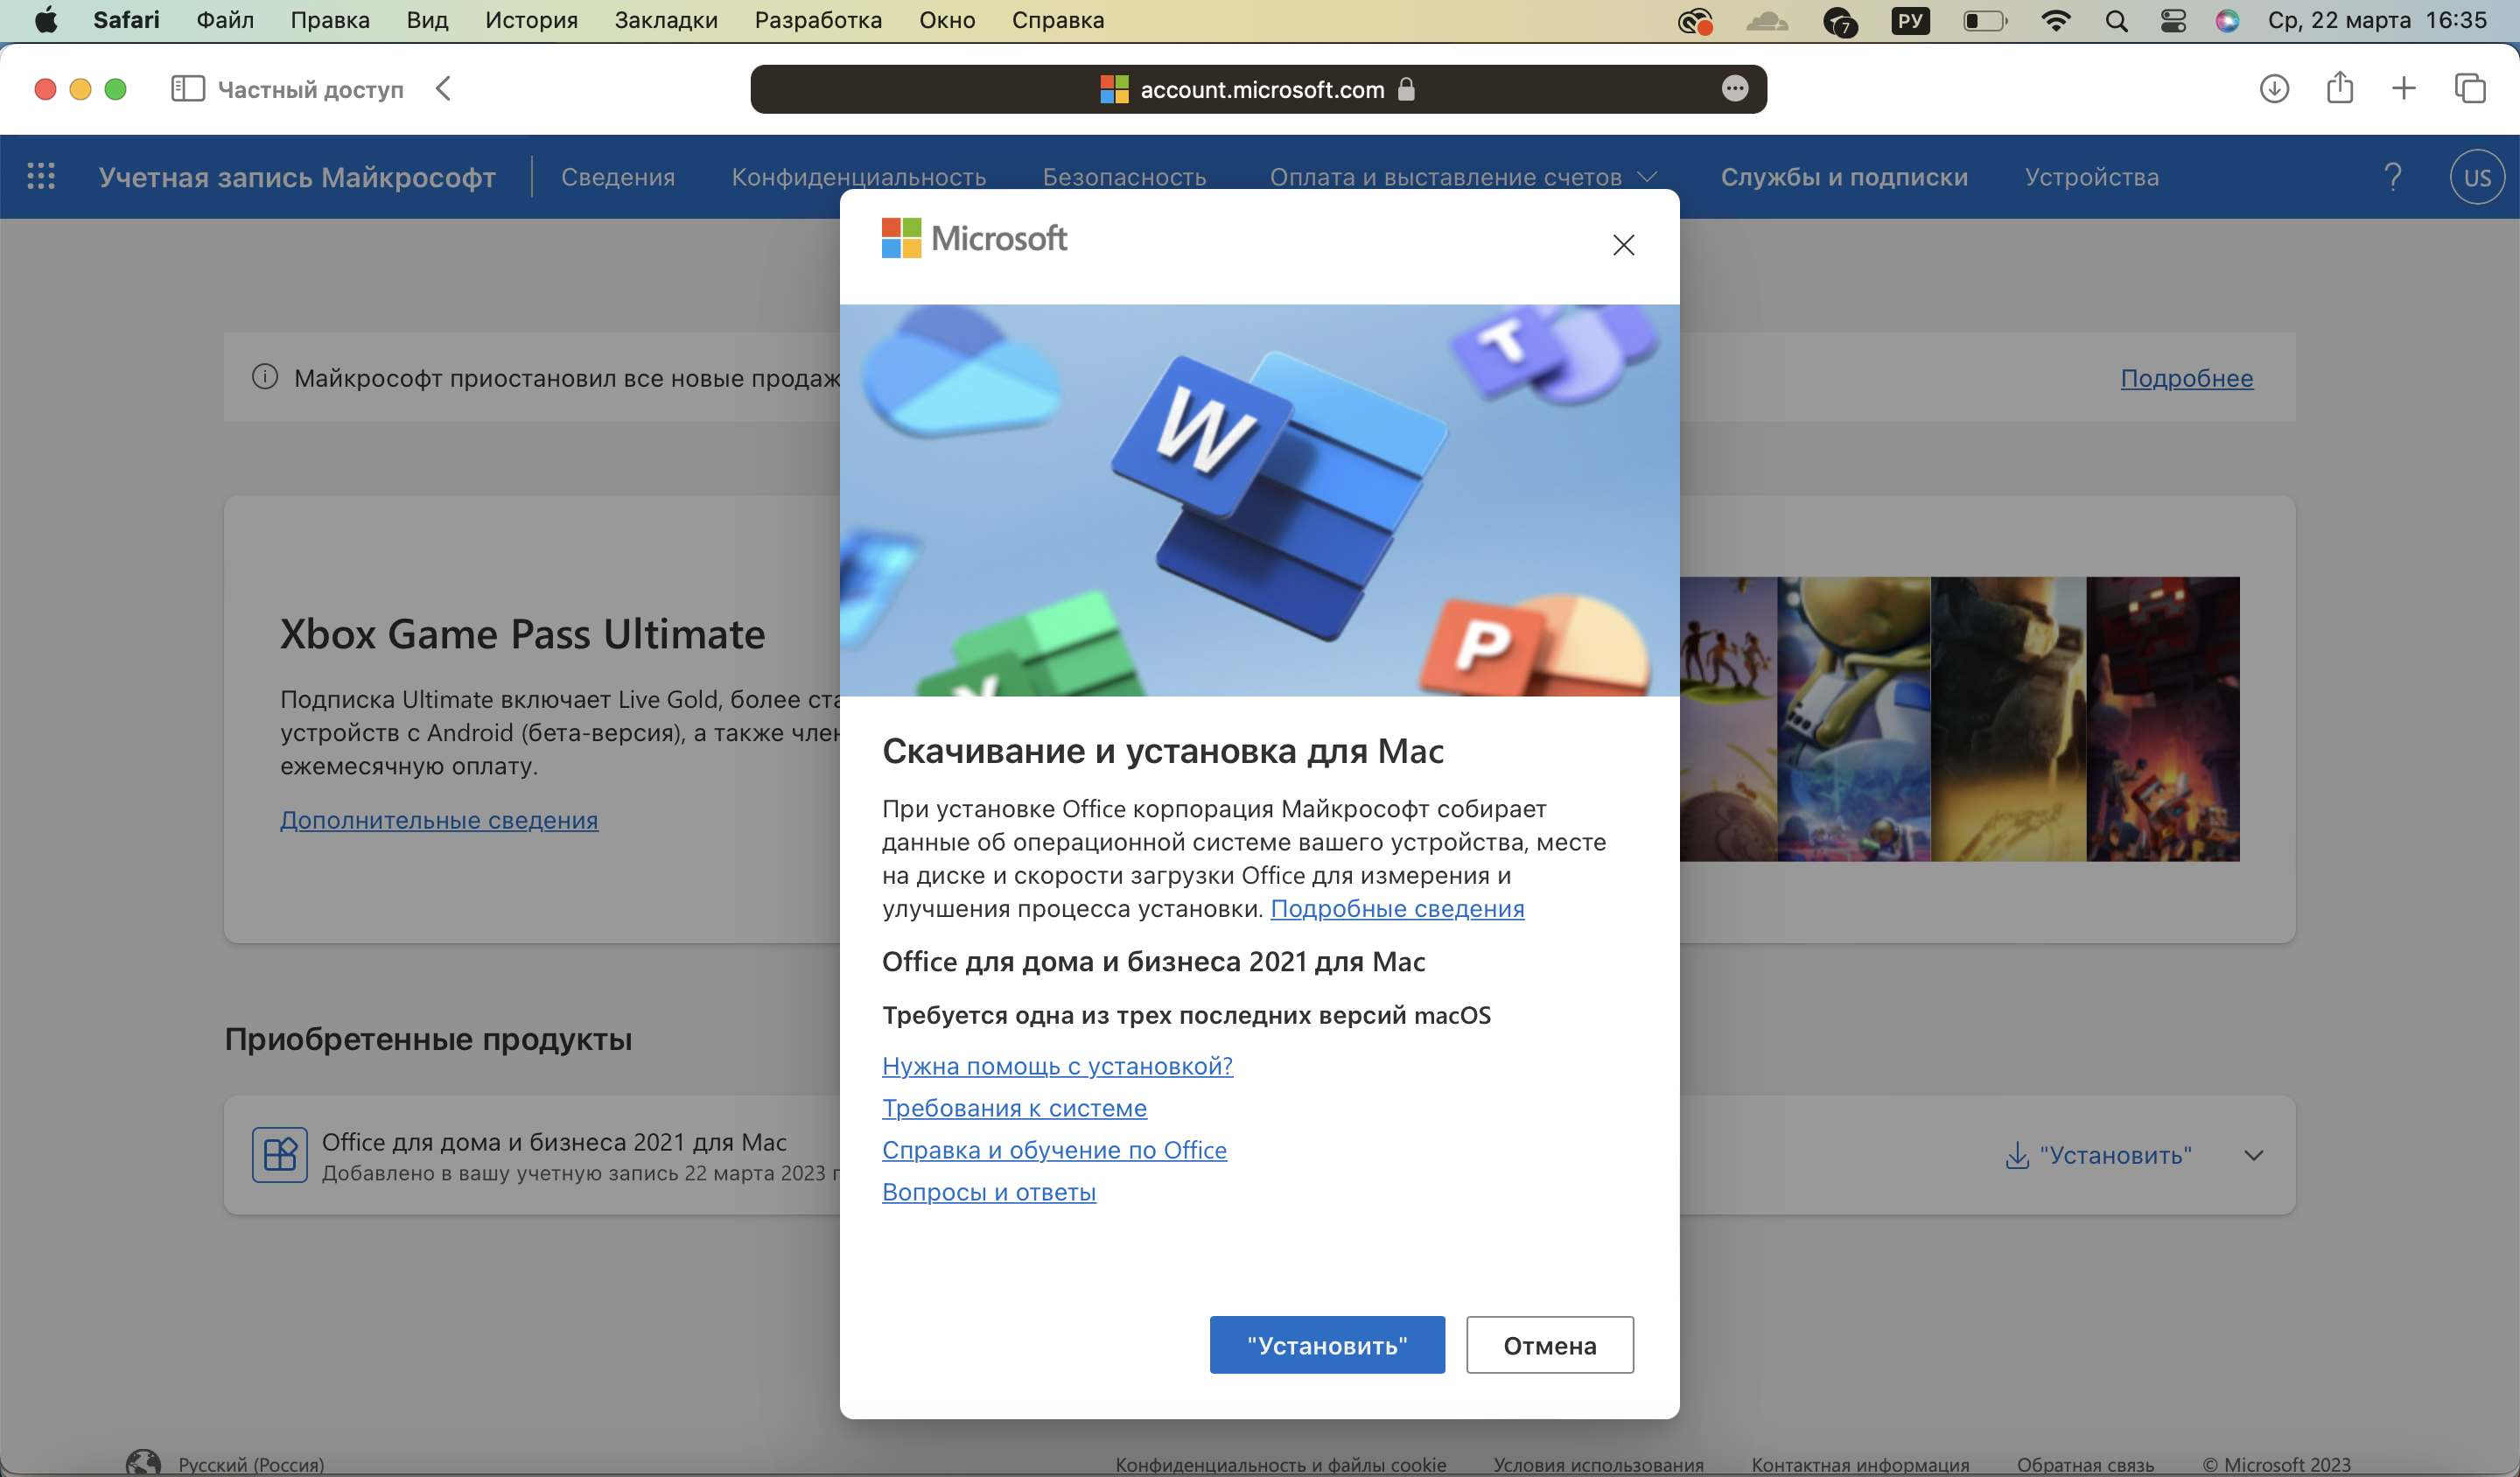Image resolution: width=2520 pixels, height=1477 pixels.
Task: Click the account.microsoft.com address field
Action: [x=1258, y=89]
